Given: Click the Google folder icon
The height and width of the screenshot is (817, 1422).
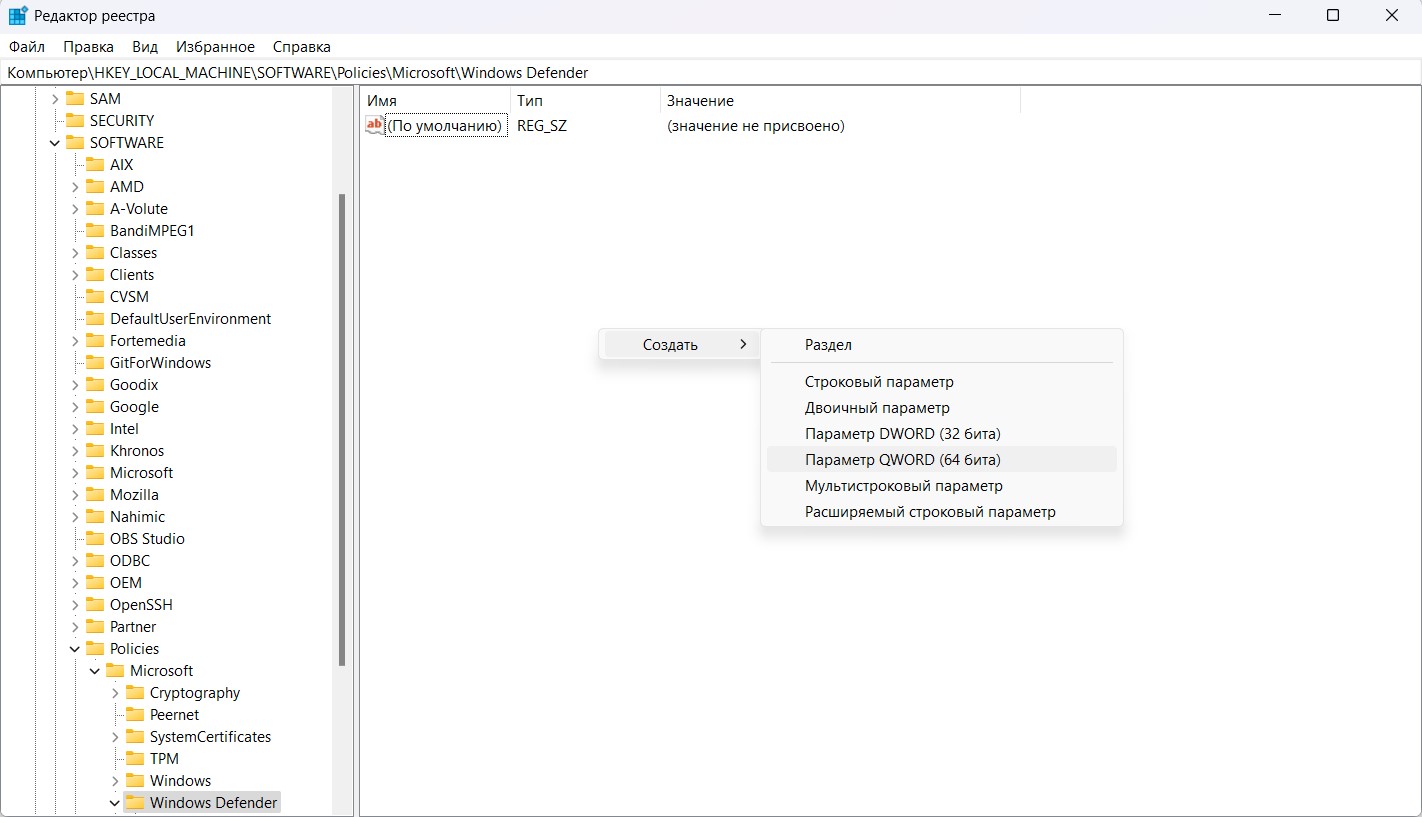Looking at the screenshot, I should (95, 406).
